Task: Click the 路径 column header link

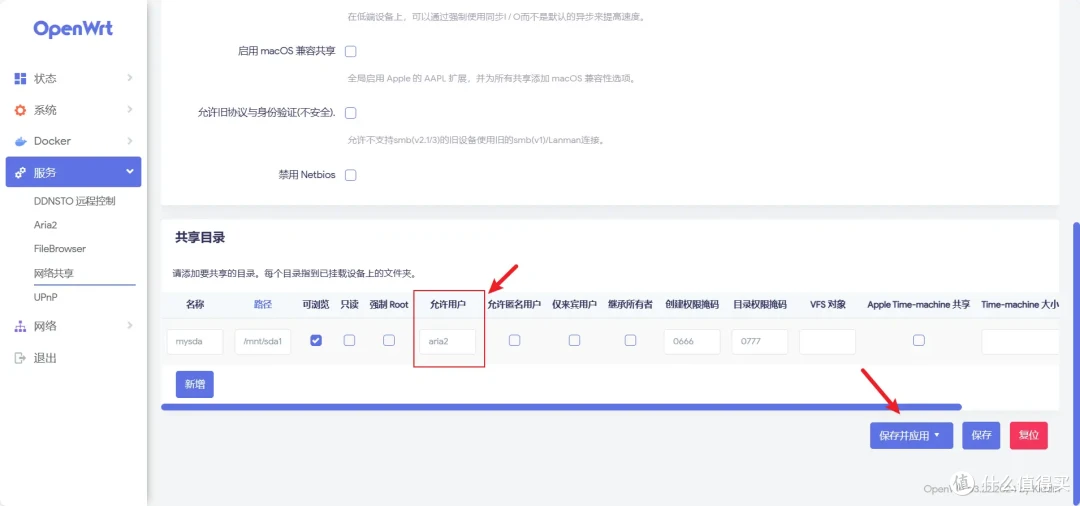Action: click(263, 304)
